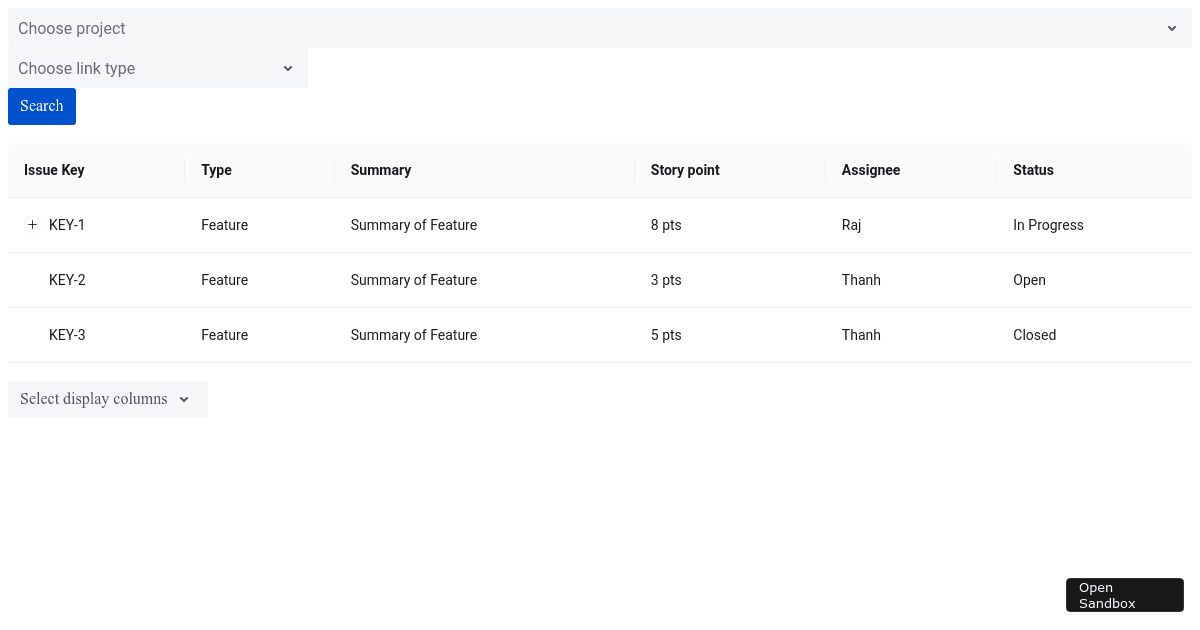This screenshot has height=630, width=1200.
Task: Expand the KEY-1 row plus icon
Action: click(32, 225)
